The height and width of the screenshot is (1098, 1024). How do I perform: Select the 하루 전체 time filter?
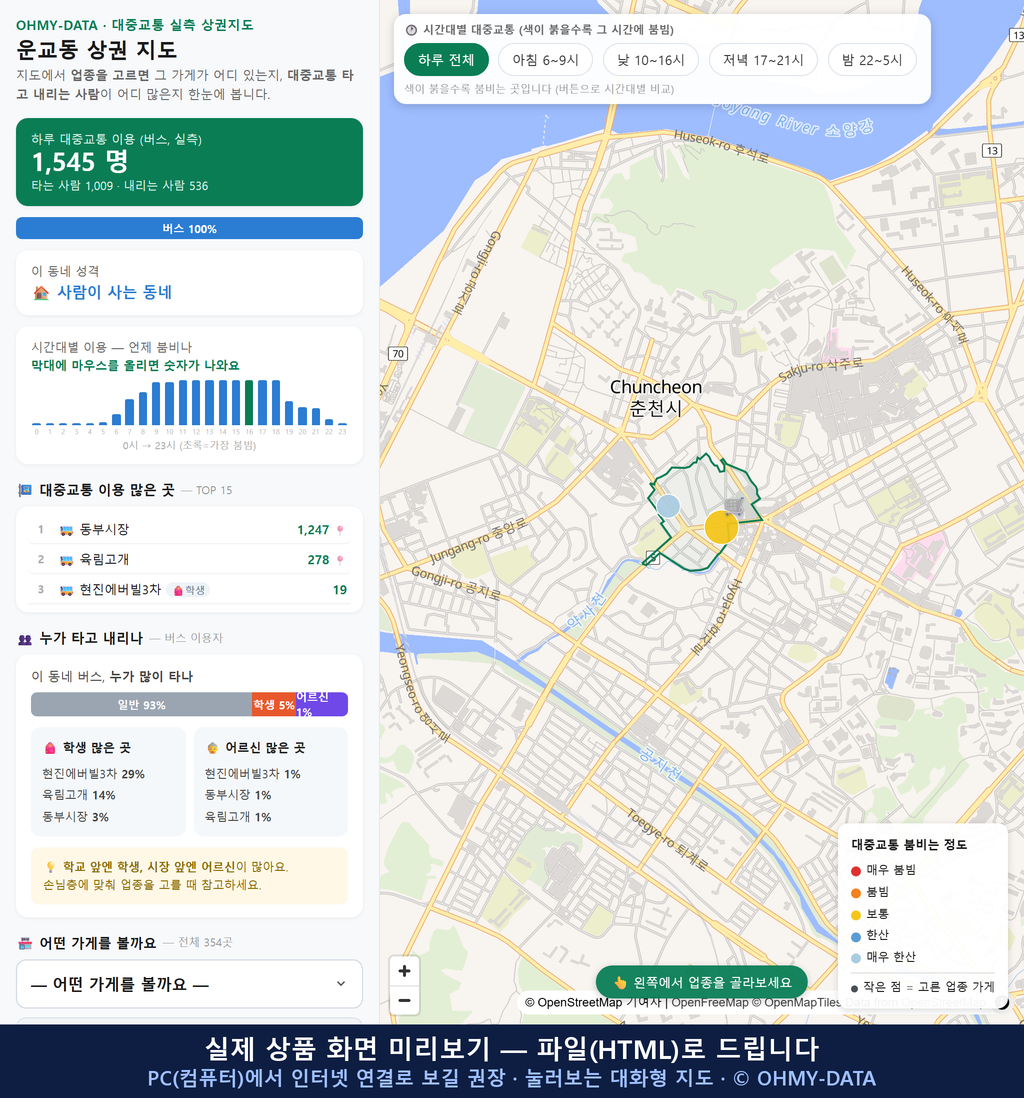tap(446, 60)
